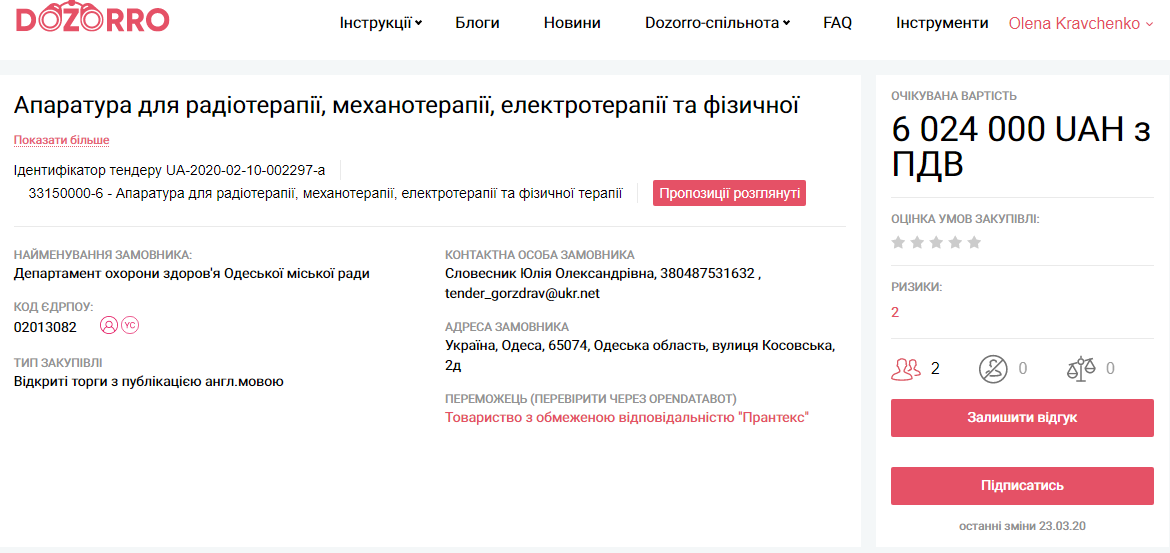This screenshot has height=553, width=1170.
Task: Click the crossed-out participant icon
Action: (x=994, y=368)
